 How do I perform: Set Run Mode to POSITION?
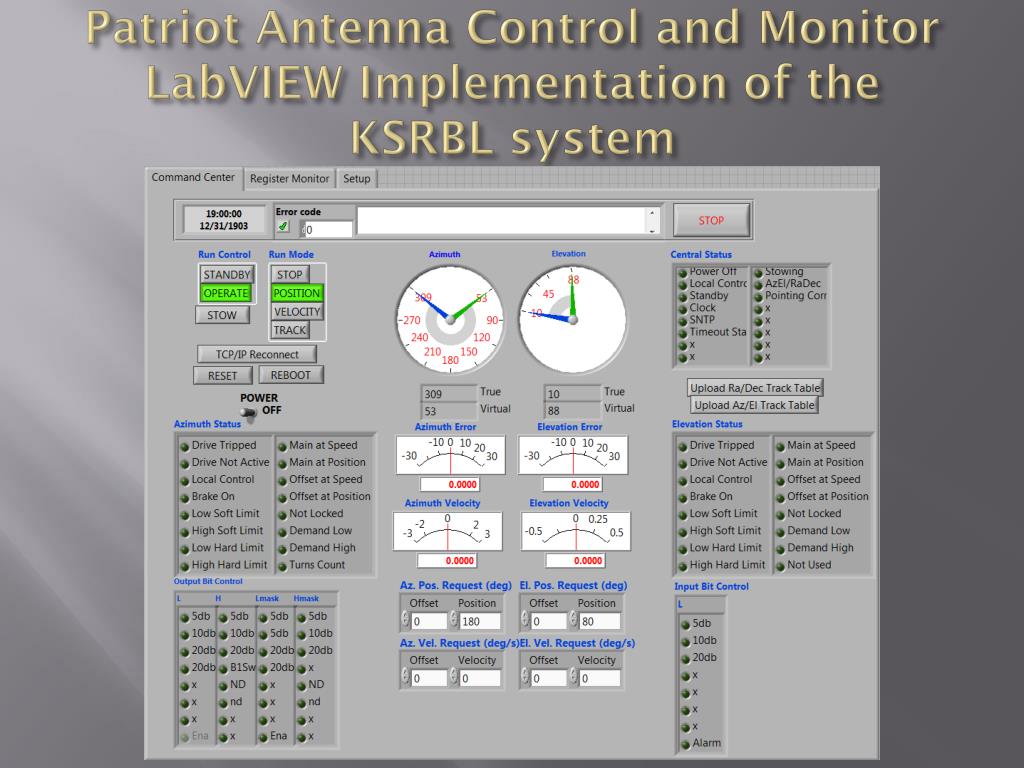[296, 293]
